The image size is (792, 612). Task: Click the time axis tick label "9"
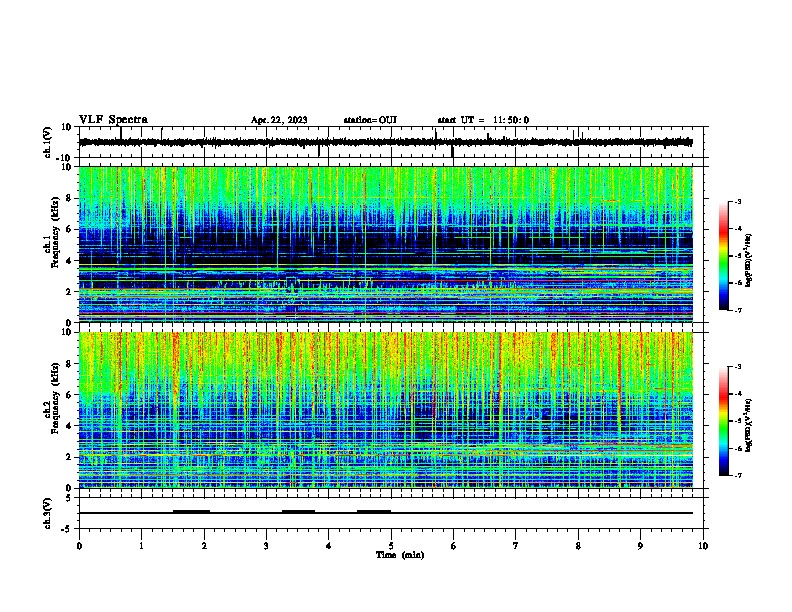tap(640, 546)
